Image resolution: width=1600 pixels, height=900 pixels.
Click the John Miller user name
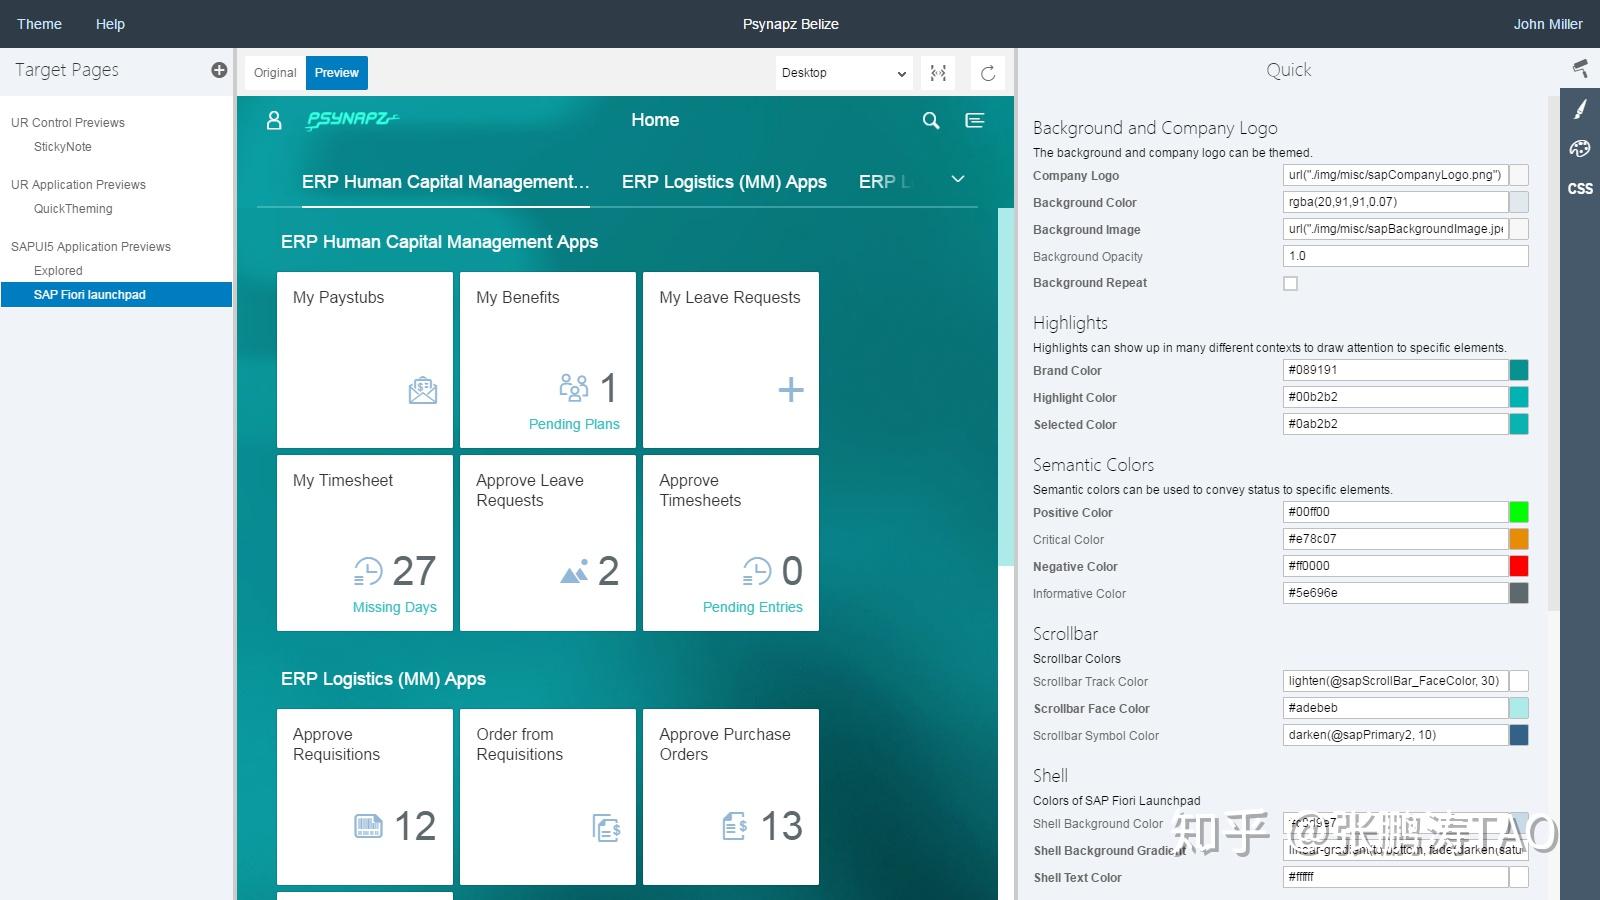(x=1548, y=24)
